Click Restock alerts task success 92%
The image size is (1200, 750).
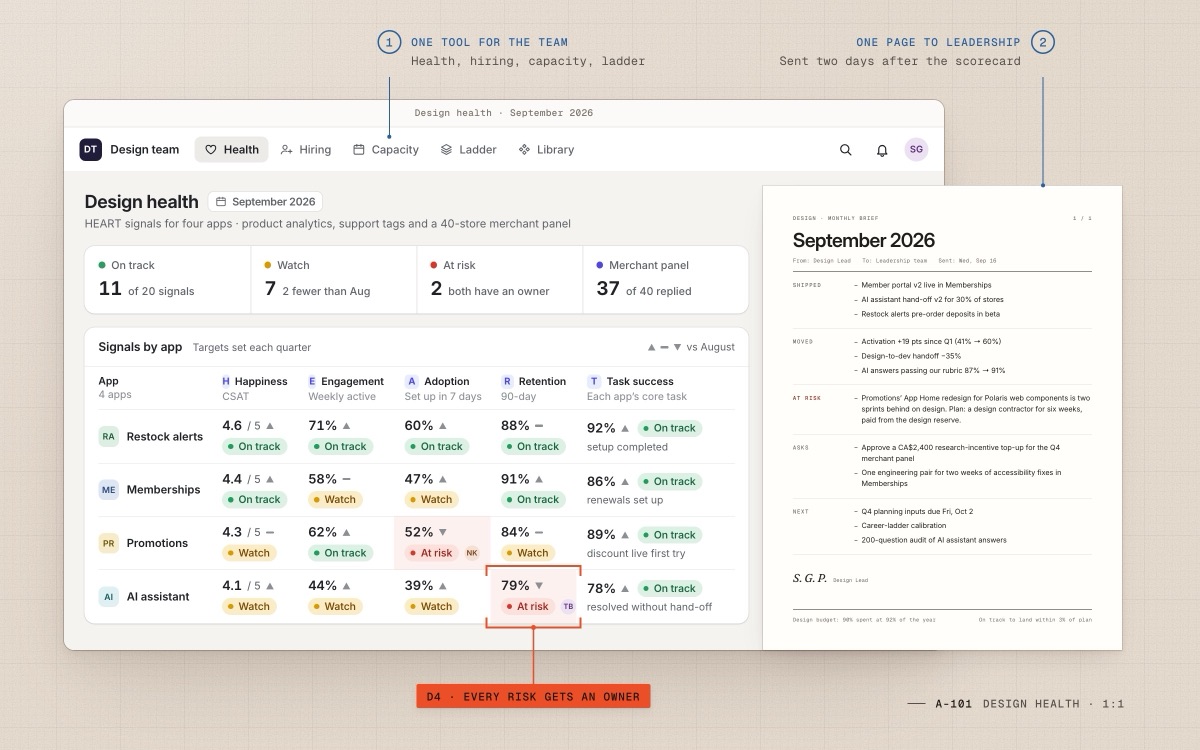pyautogui.click(x=601, y=428)
